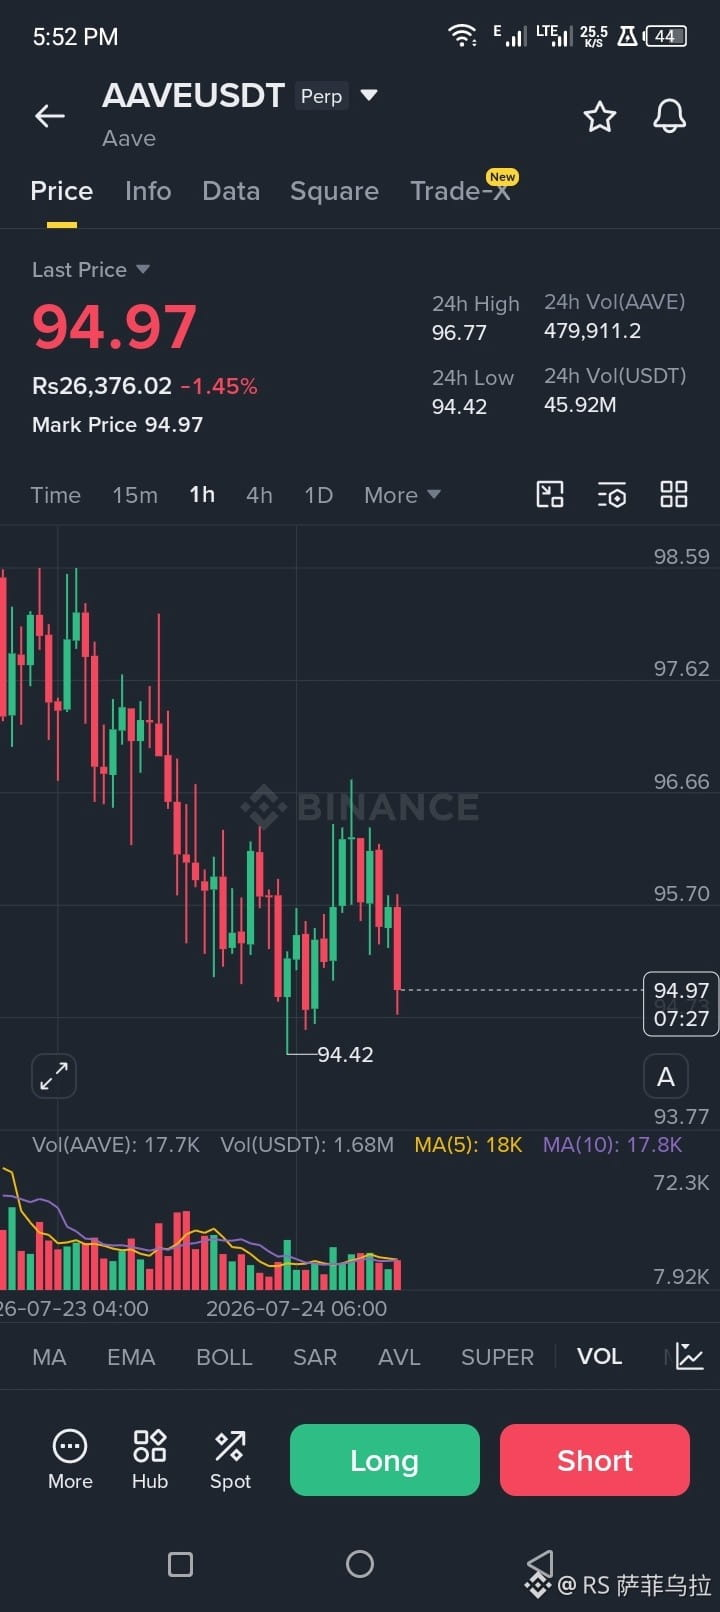Tap Rs26,376.02 converted price
Viewport: 720px width, 1612px height.
coord(102,386)
